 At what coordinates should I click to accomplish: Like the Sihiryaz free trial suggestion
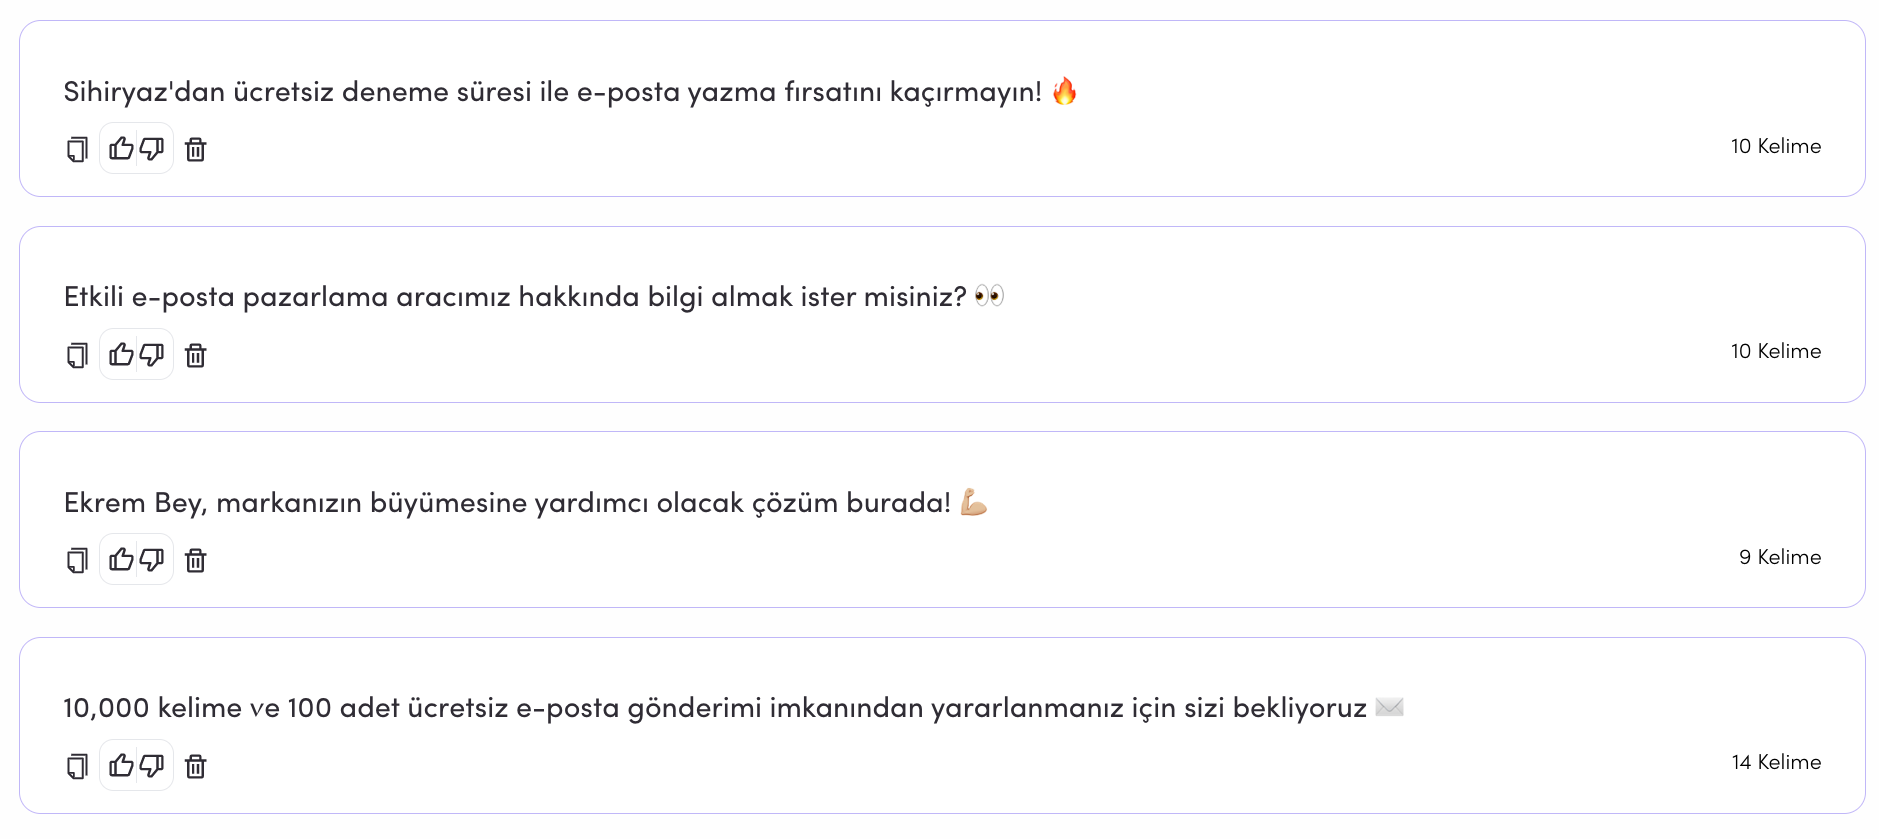pyautogui.click(x=121, y=149)
